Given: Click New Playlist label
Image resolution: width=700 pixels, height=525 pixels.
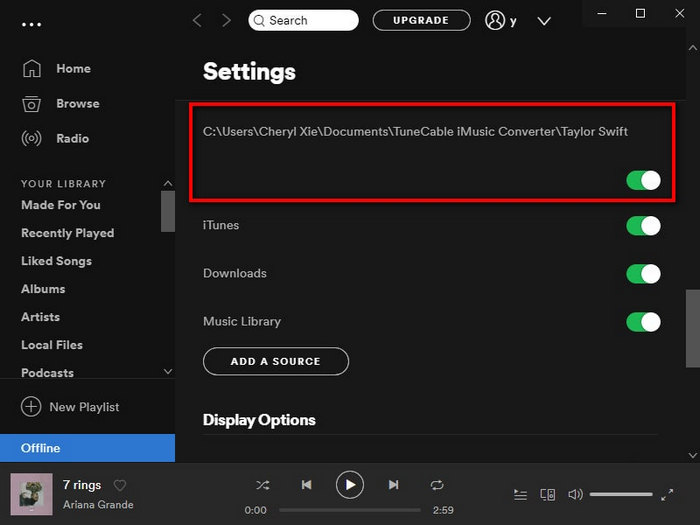Looking at the screenshot, I should (x=84, y=407).
